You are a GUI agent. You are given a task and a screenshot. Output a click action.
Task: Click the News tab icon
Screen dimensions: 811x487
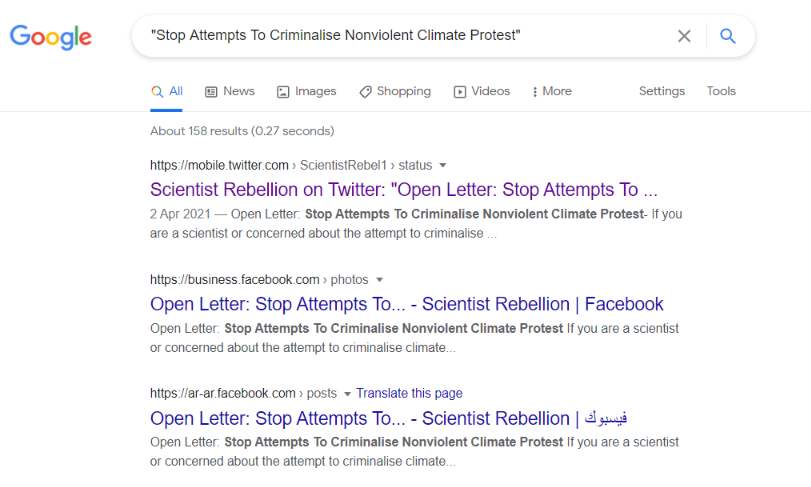coord(211,92)
